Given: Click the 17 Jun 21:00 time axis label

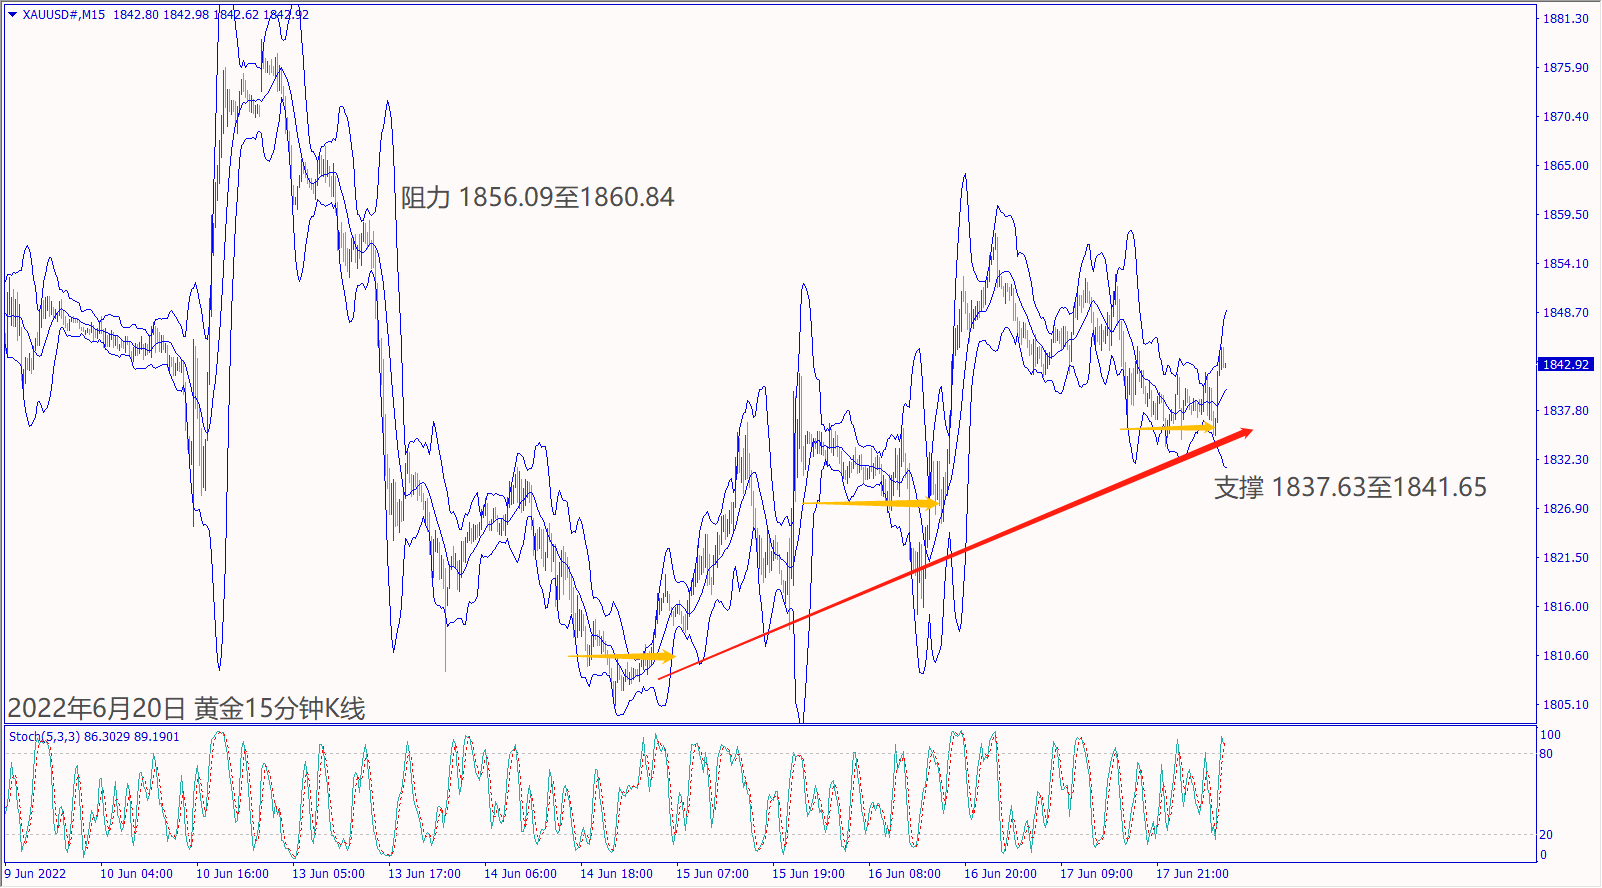Looking at the screenshot, I should pos(1192,874).
